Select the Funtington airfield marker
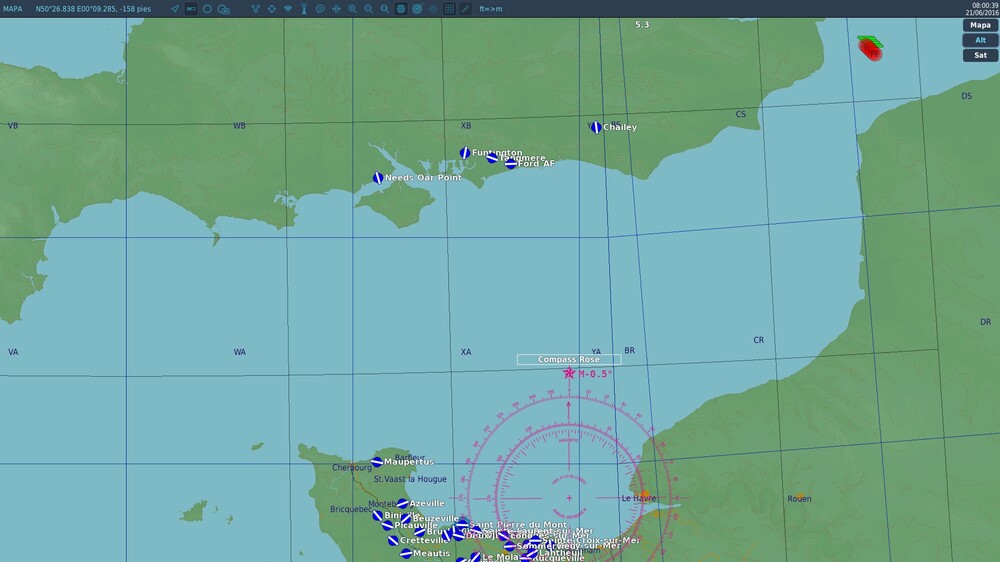This screenshot has height=562, width=1000. [465, 153]
